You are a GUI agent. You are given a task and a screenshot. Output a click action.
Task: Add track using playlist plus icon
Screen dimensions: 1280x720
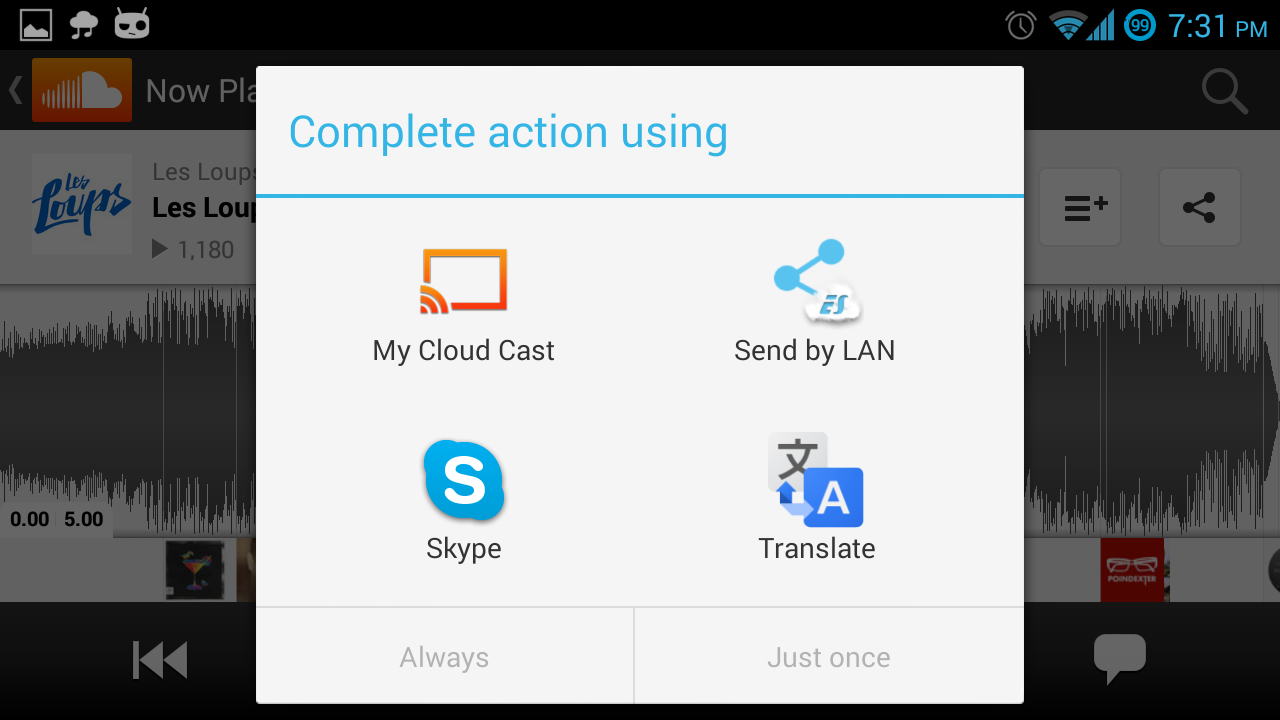pyautogui.click(x=1080, y=208)
